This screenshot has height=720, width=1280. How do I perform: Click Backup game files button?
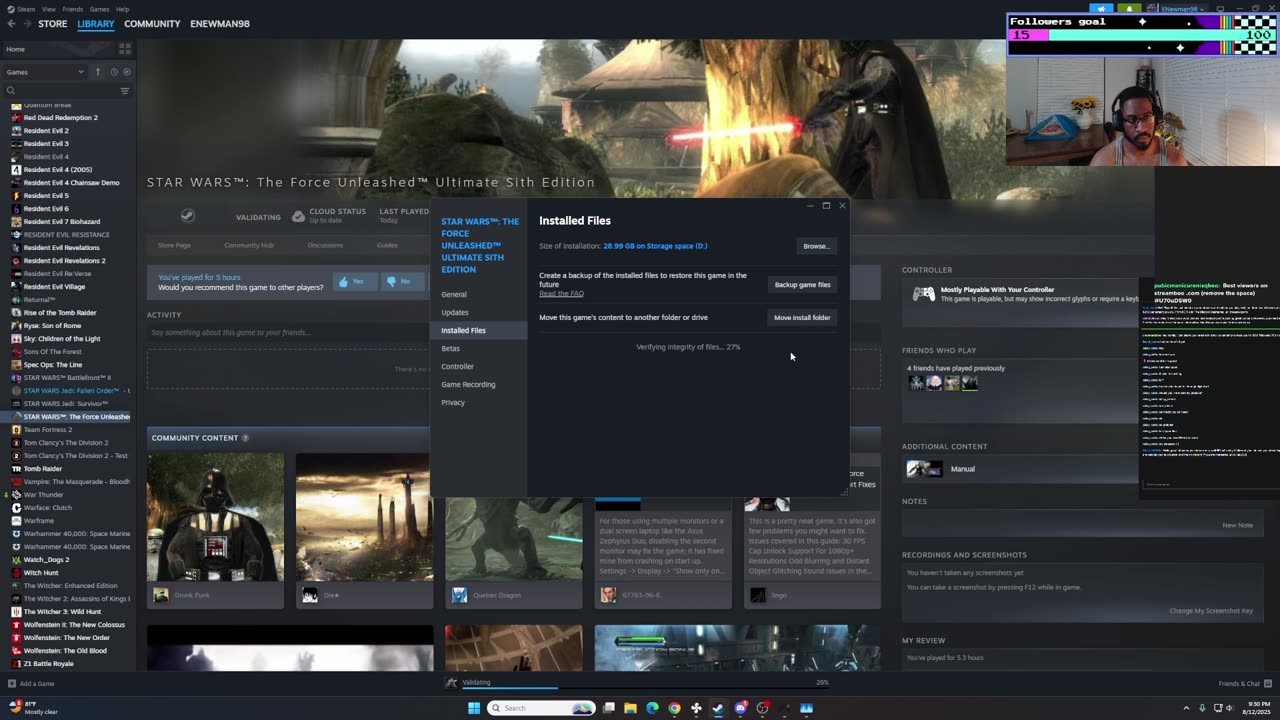802,284
